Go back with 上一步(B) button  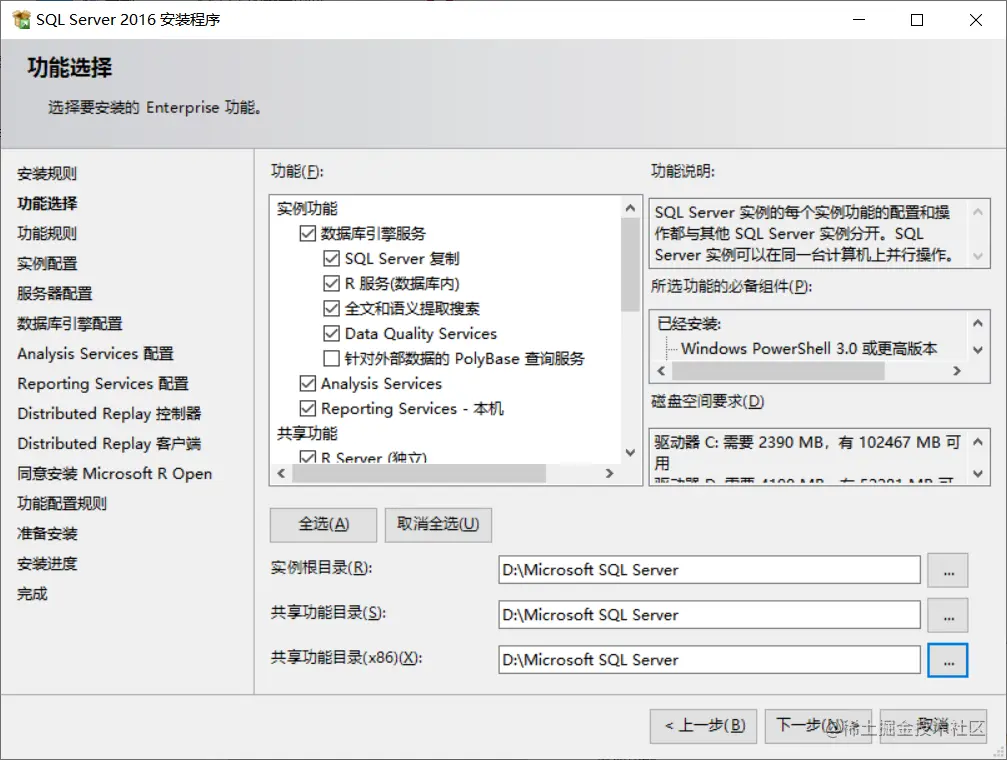(703, 726)
